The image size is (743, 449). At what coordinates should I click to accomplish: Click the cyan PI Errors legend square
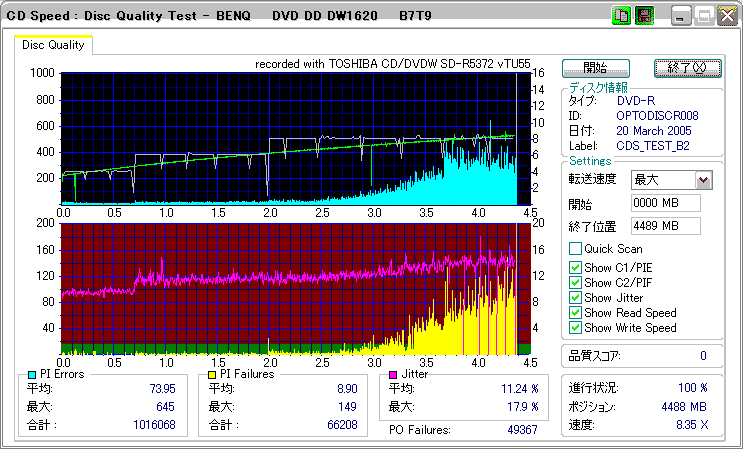[x=32, y=374]
